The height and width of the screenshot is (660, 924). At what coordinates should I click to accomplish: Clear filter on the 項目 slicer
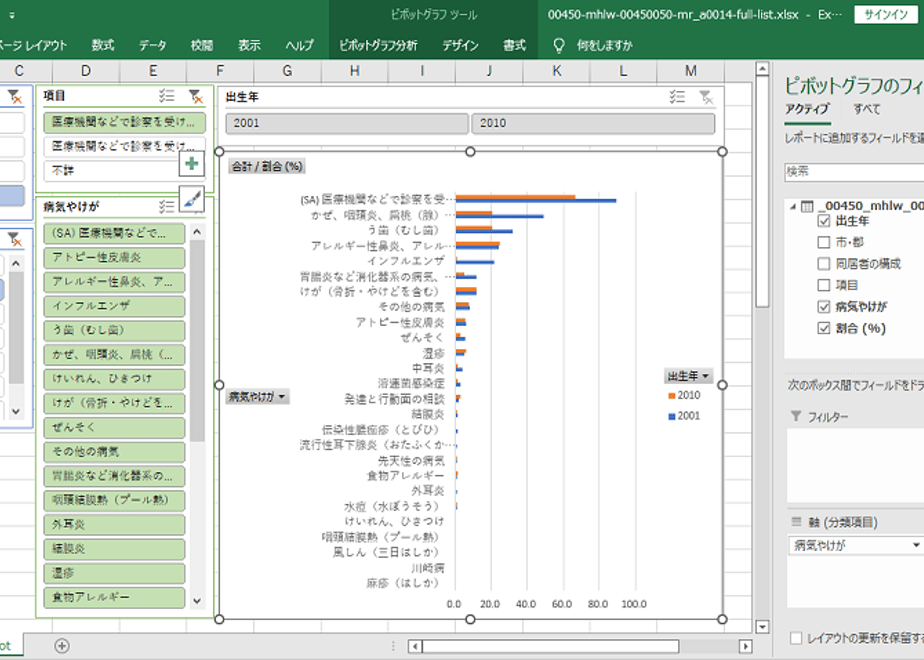196,96
